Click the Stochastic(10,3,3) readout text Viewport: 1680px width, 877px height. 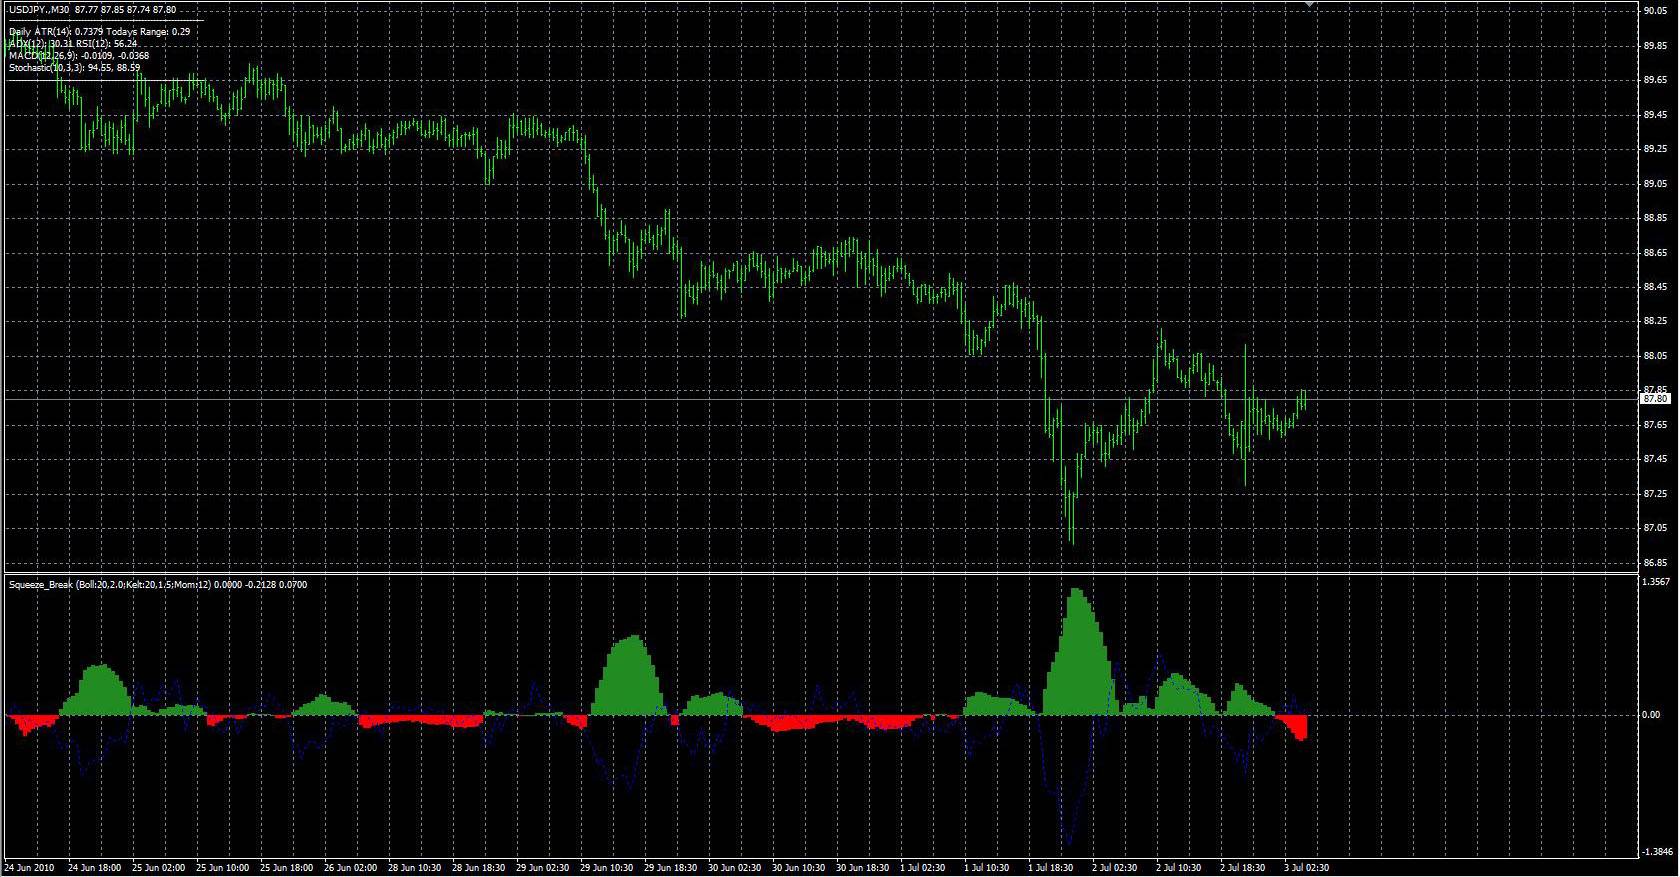74,68
